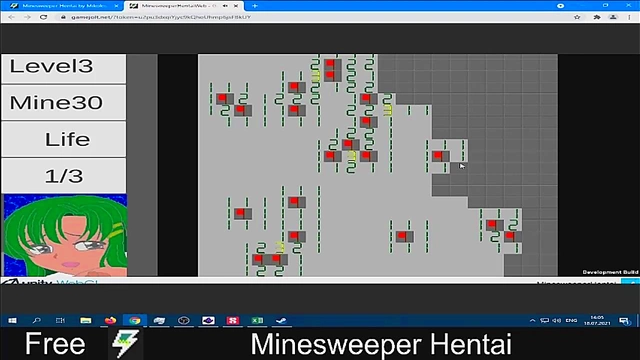Image resolution: width=640 pixels, height=360 pixels.
Task: Open Windows taskbar search
Action: pyautogui.click(x=36, y=320)
